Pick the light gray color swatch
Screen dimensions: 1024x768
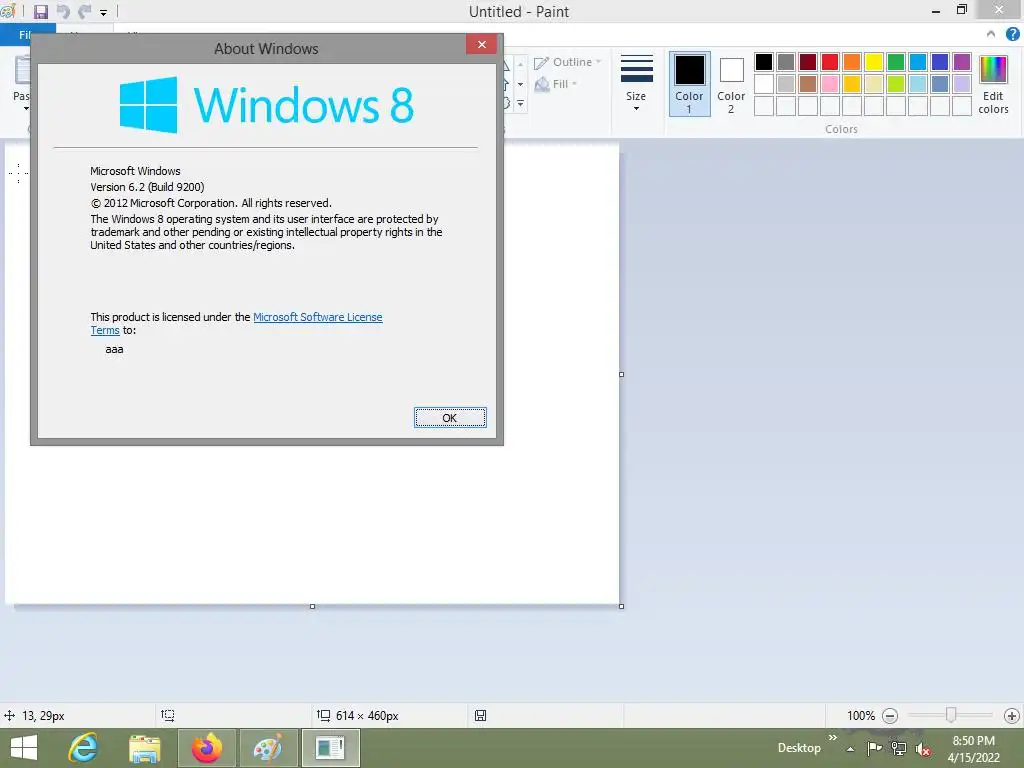(x=786, y=84)
